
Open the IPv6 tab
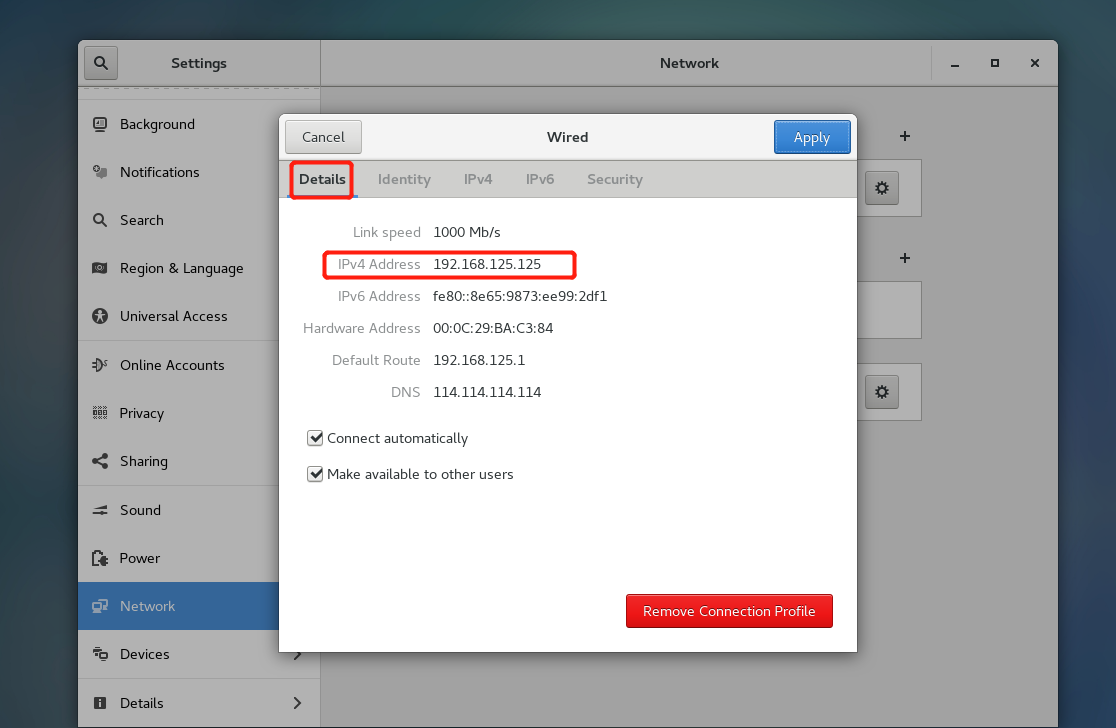540,179
